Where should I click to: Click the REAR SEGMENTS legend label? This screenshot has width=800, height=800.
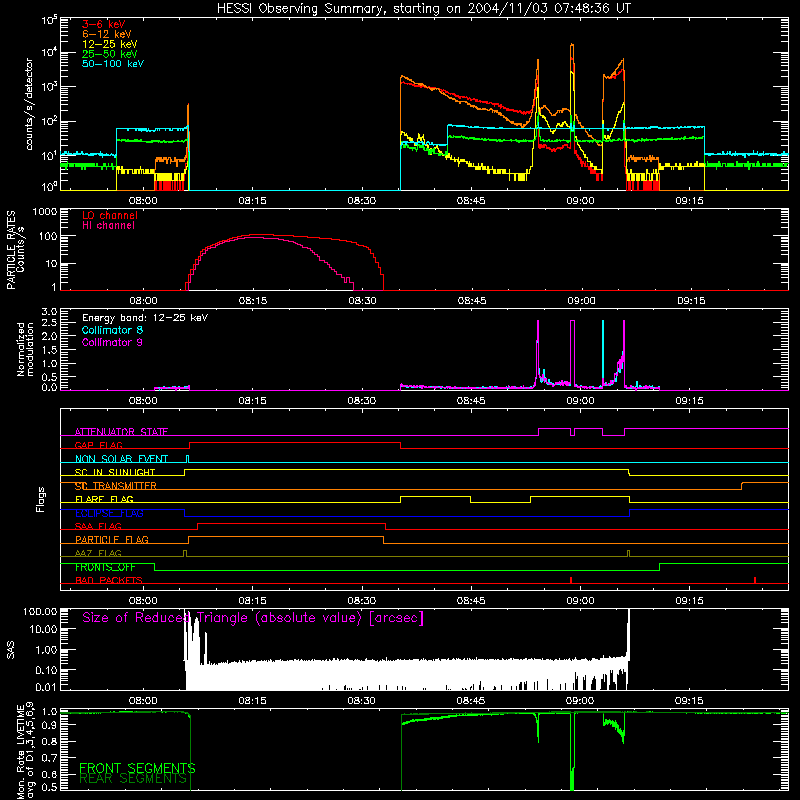133,779
